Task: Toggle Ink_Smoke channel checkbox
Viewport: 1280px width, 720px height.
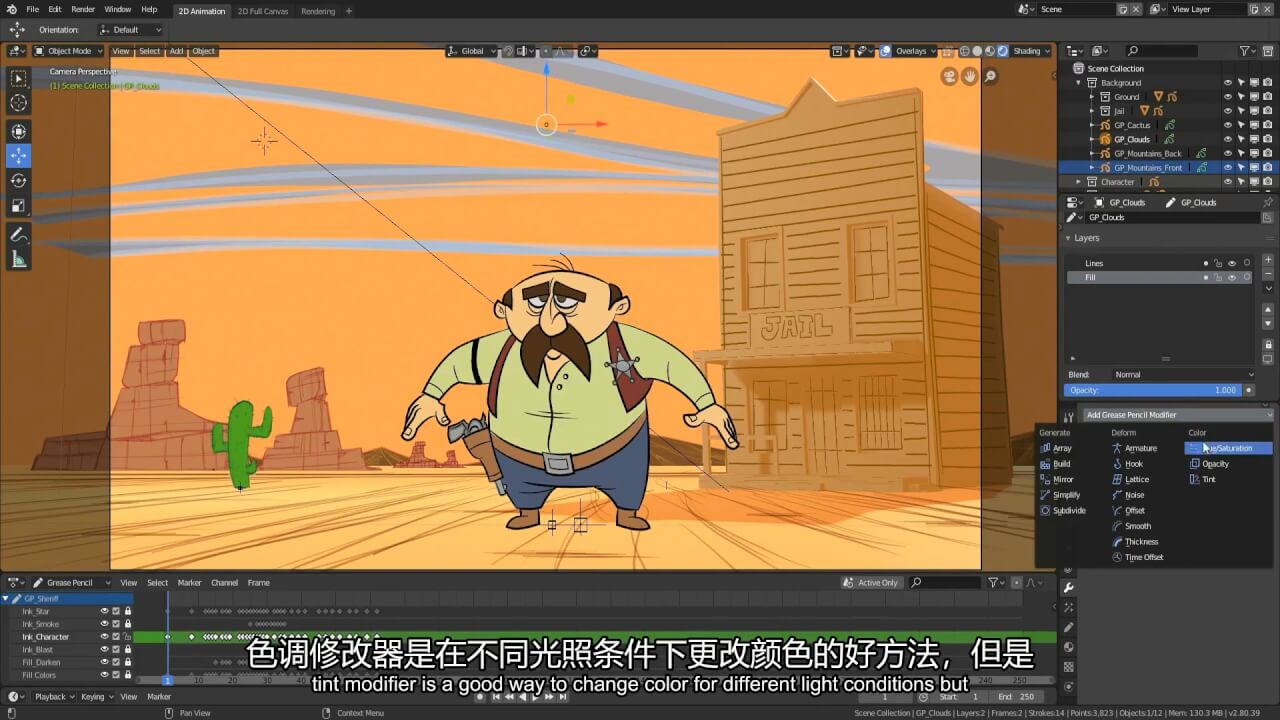Action: 116,624
